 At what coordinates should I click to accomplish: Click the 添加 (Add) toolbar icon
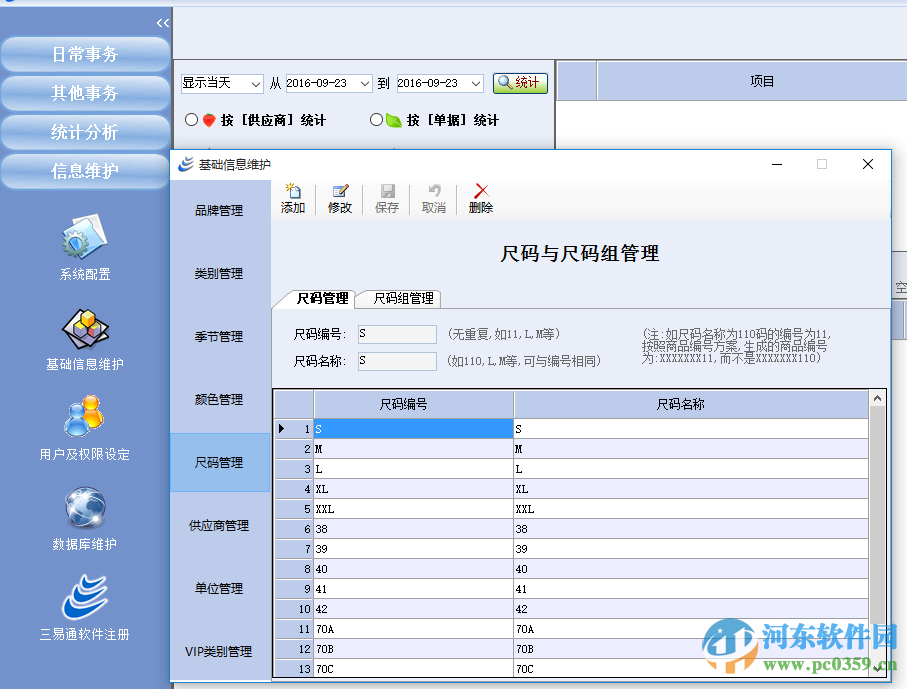click(292, 198)
